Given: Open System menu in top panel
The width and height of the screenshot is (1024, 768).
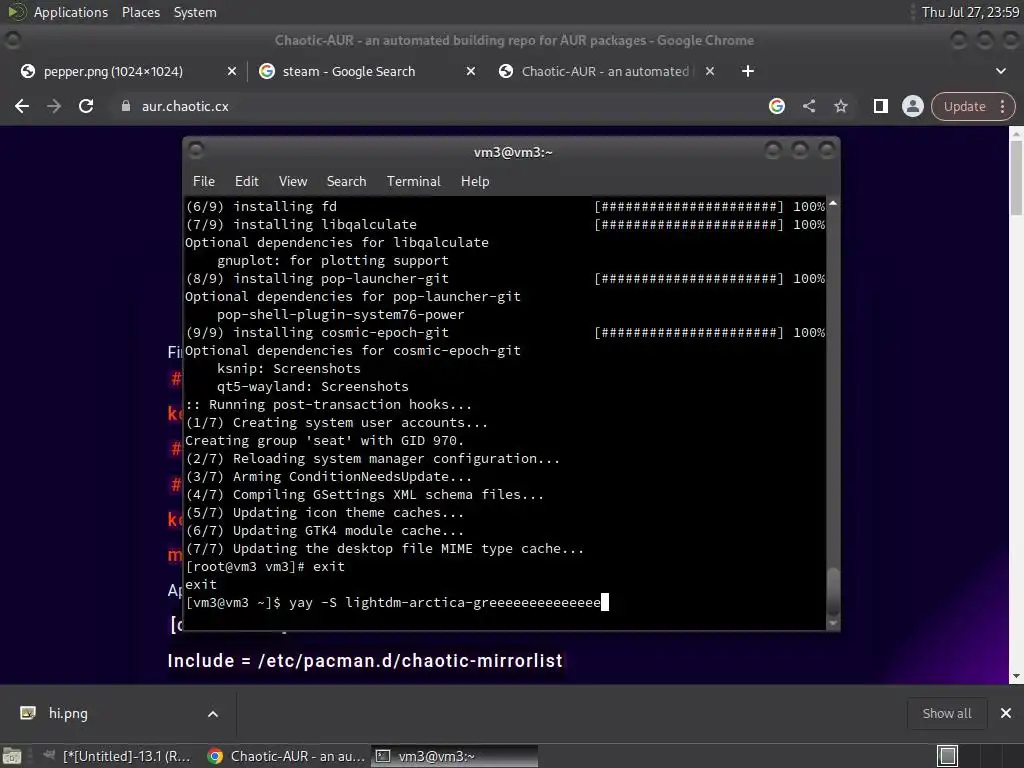Looking at the screenshot, I should 195,12.
